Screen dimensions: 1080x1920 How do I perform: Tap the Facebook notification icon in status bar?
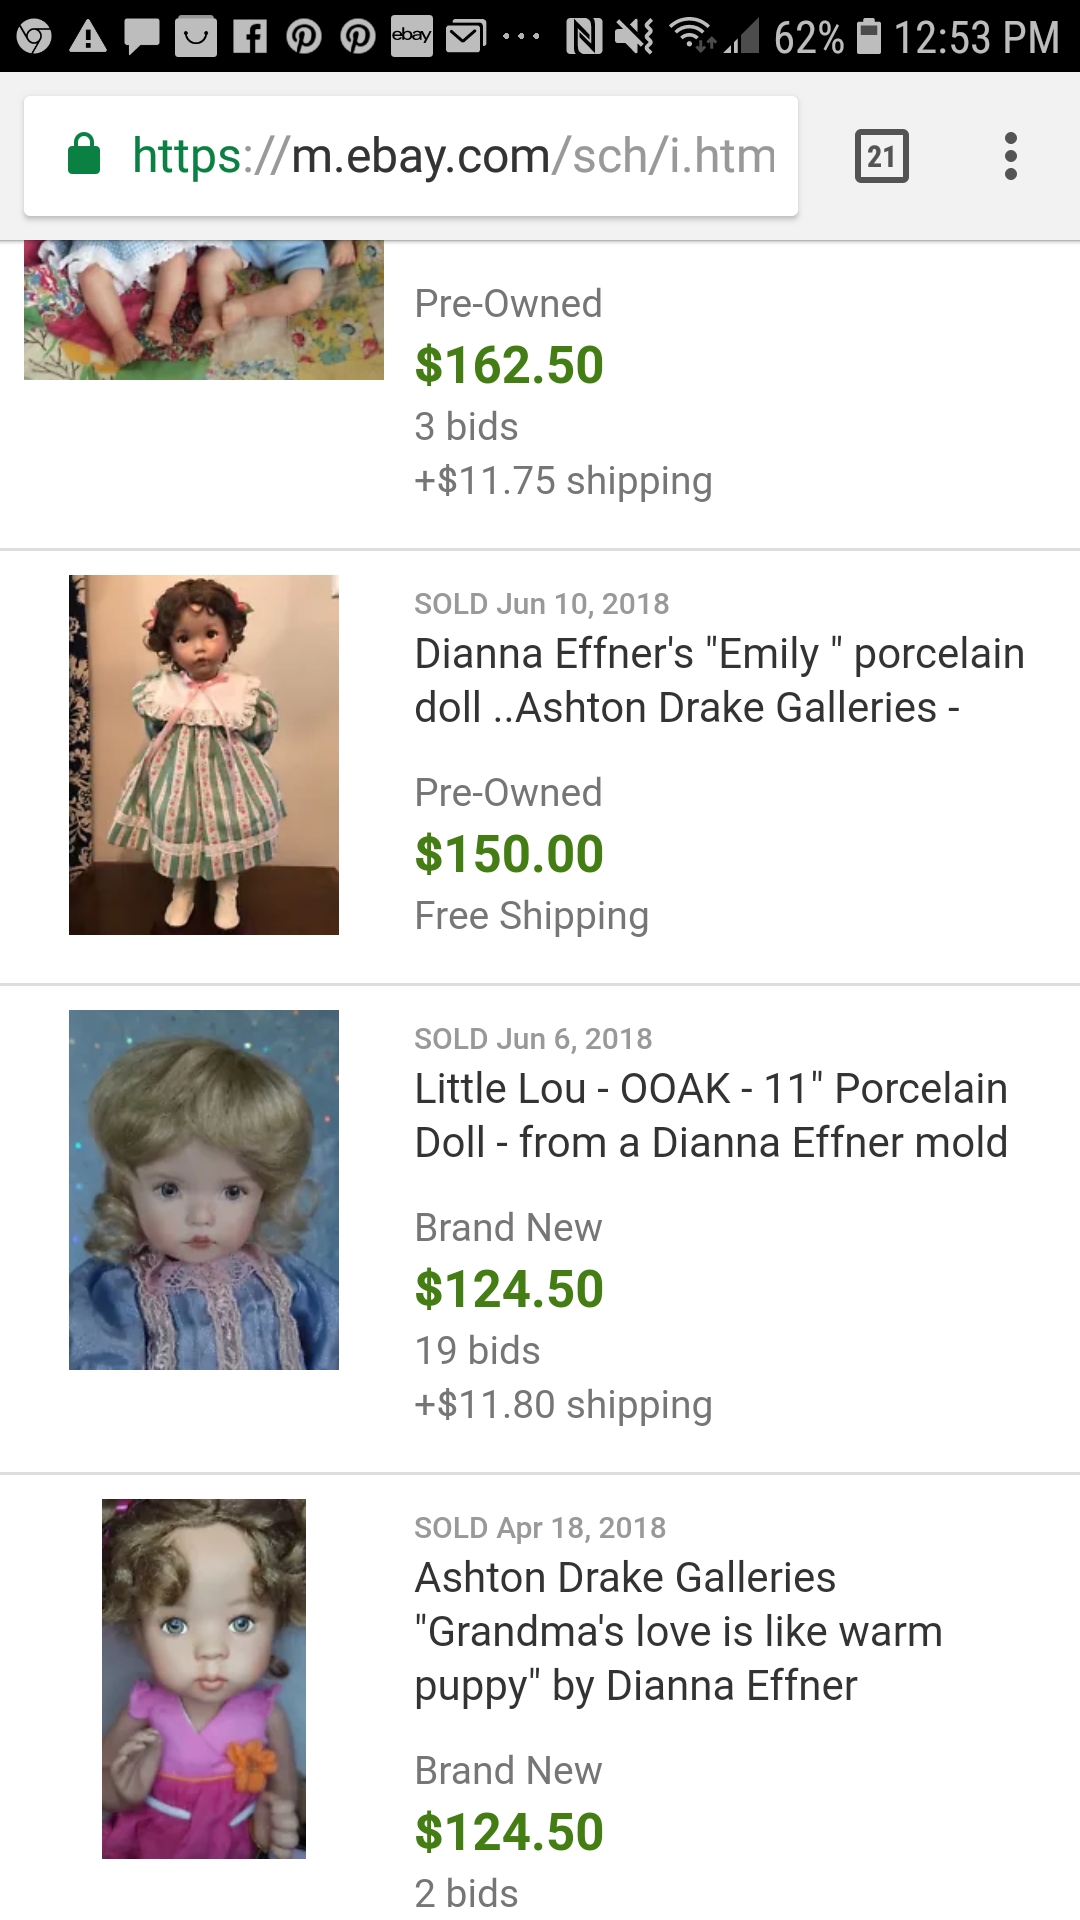click(250, 37)
